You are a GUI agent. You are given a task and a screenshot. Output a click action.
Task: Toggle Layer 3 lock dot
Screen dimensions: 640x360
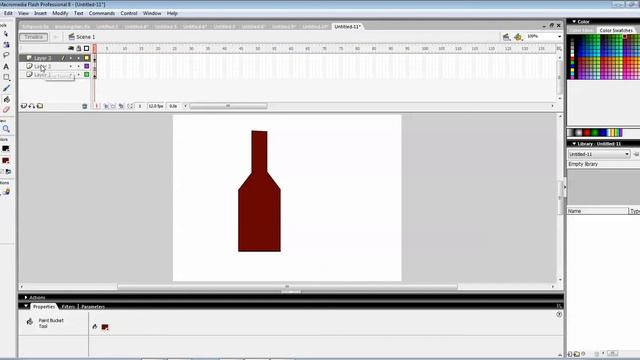[79, 58]
